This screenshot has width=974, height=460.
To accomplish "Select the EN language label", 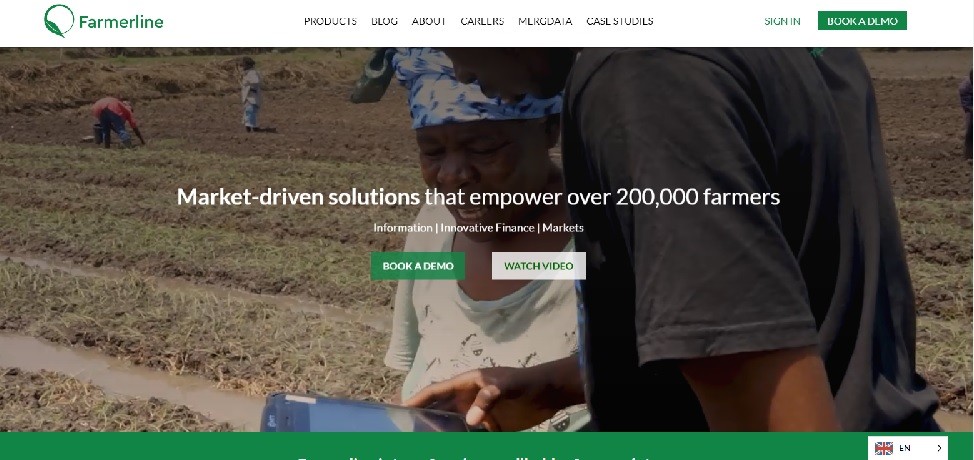I will tap(905, 448).
